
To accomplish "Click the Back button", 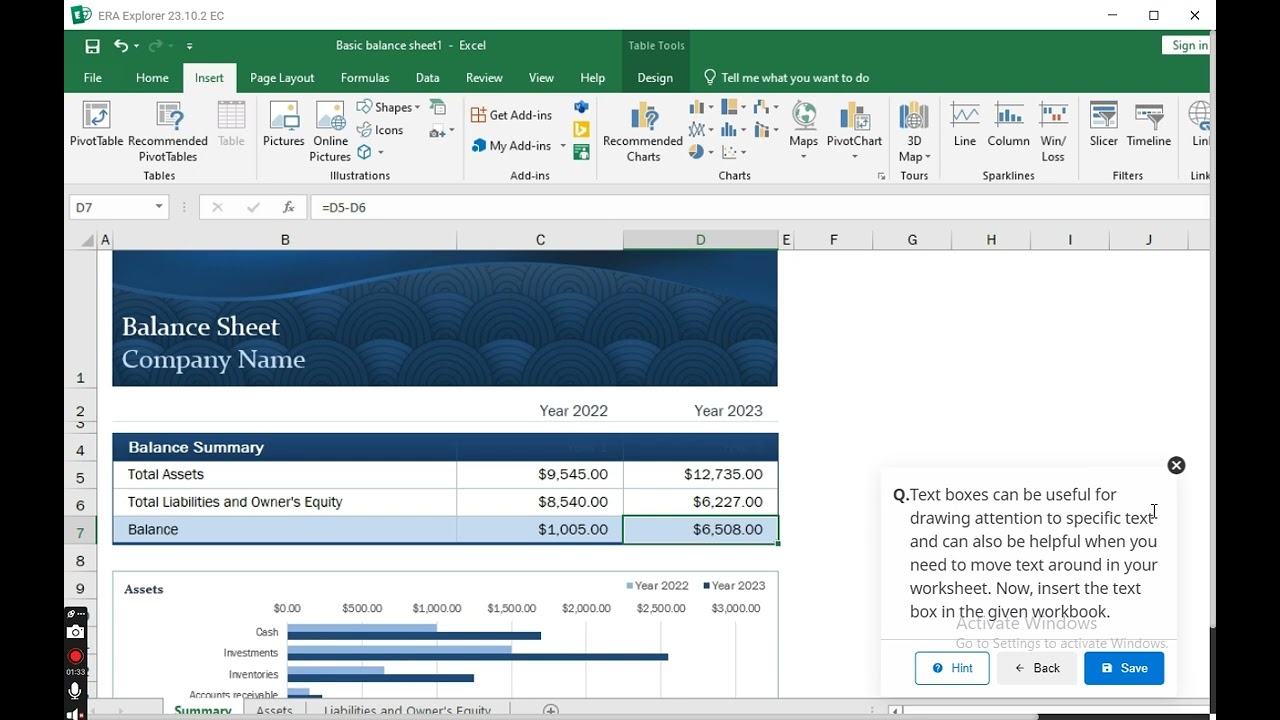I will tap(1036, 668).
